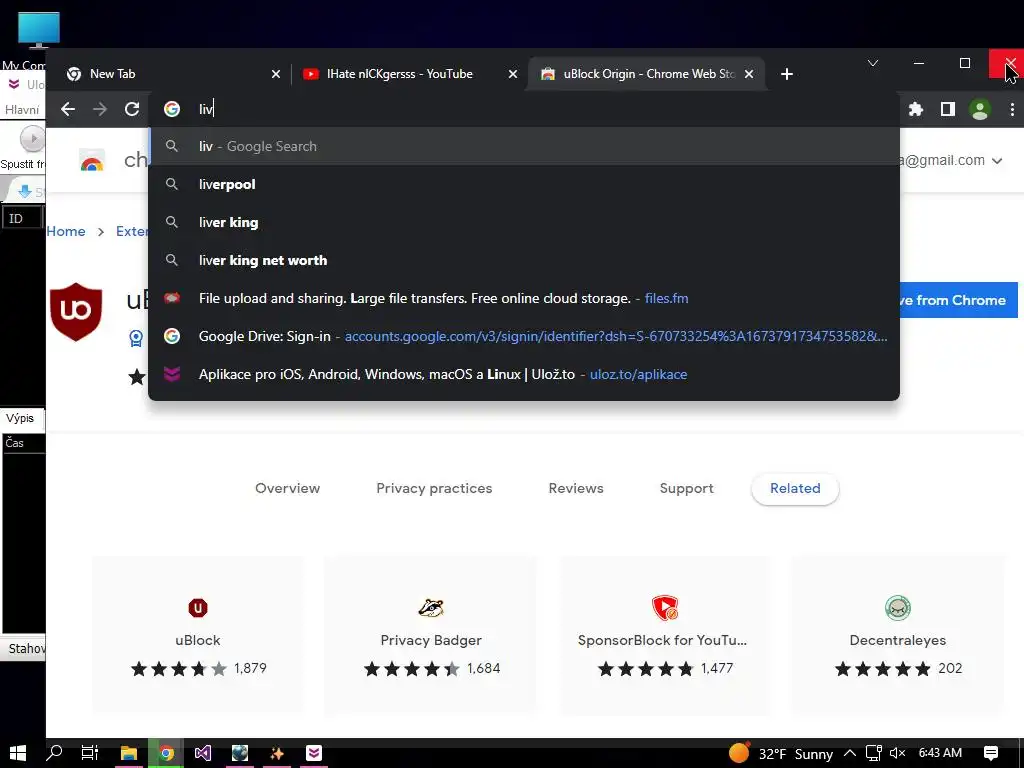
Task: Close the IHate nICKgersss YouTube tab
Action: [x=513, y=74]
